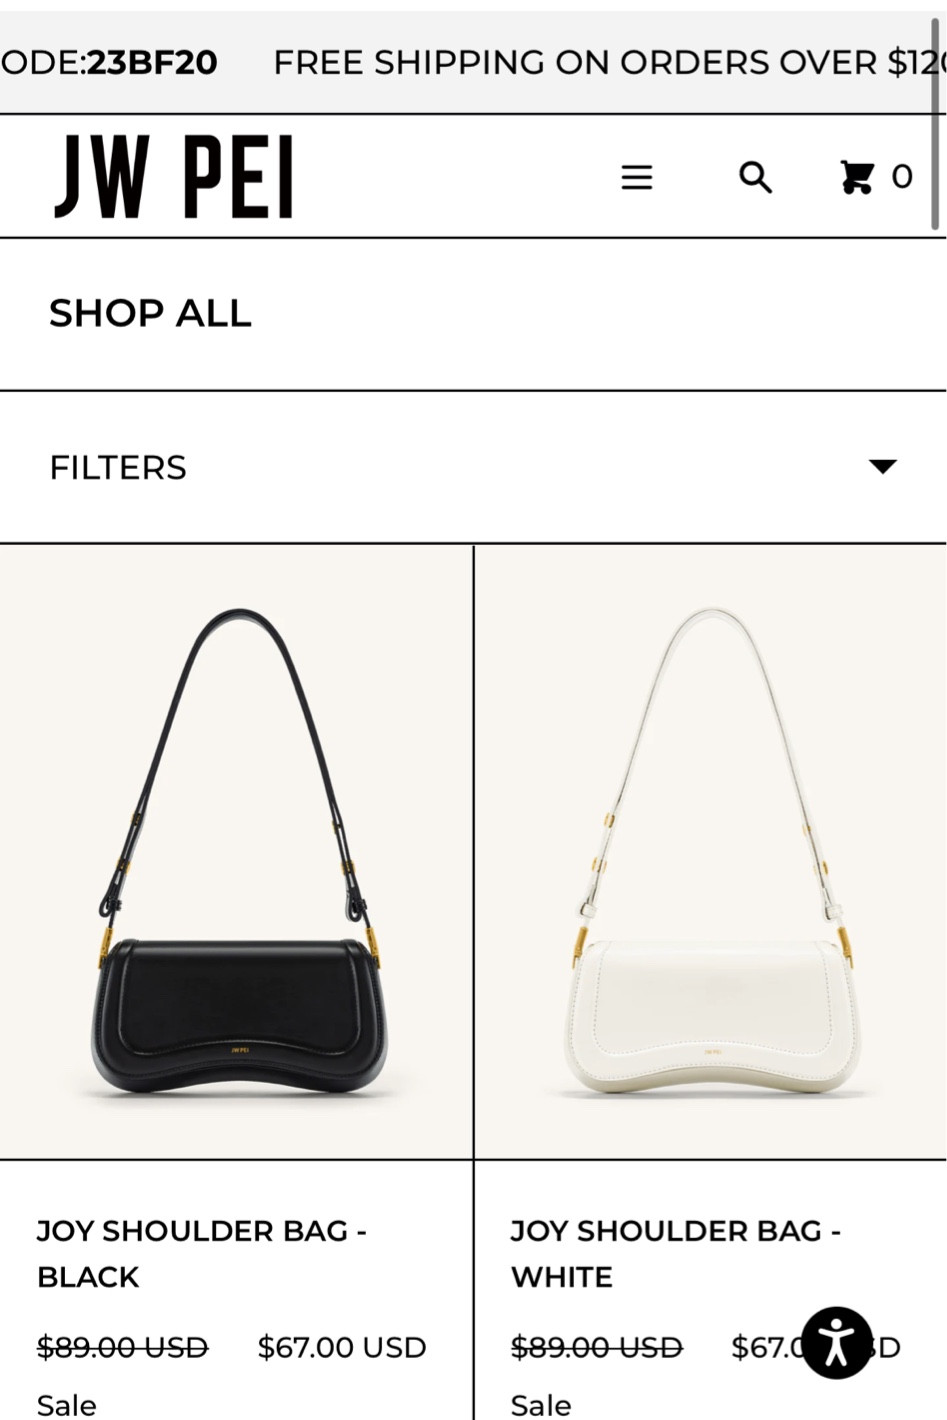The image size is (947, 1420).
Task: Click the FILTERS label
Action: pos(118,467)
